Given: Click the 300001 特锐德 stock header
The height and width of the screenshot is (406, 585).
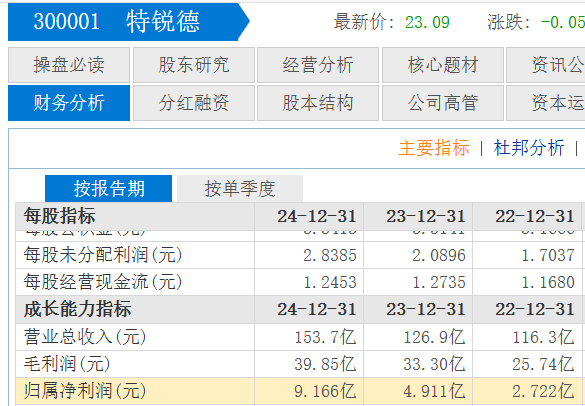Looking at the screenshot, I should [x=123, y=22].
